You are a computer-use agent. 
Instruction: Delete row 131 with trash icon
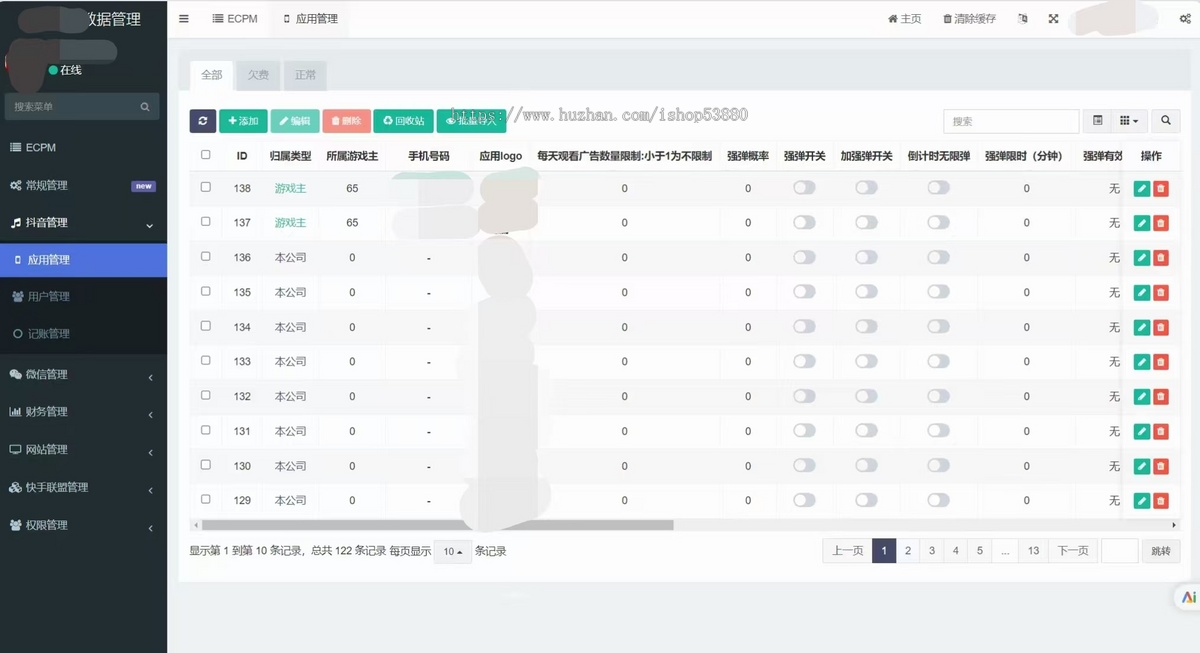[1160, 431]
